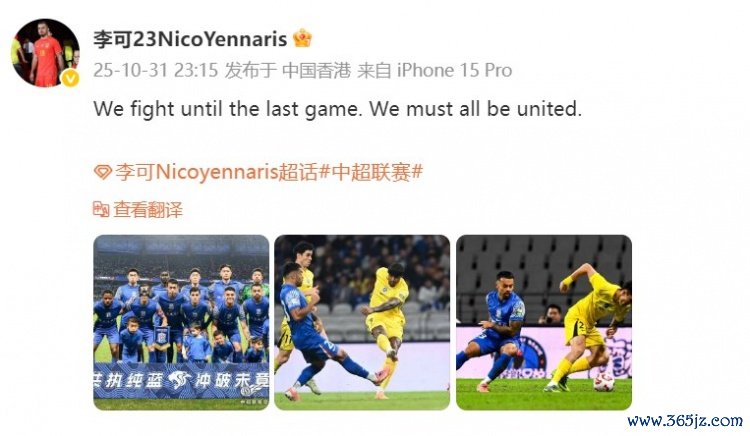Click the yellow verified badge on avatar
Screen dimensions: 750x436
(71, 77)
